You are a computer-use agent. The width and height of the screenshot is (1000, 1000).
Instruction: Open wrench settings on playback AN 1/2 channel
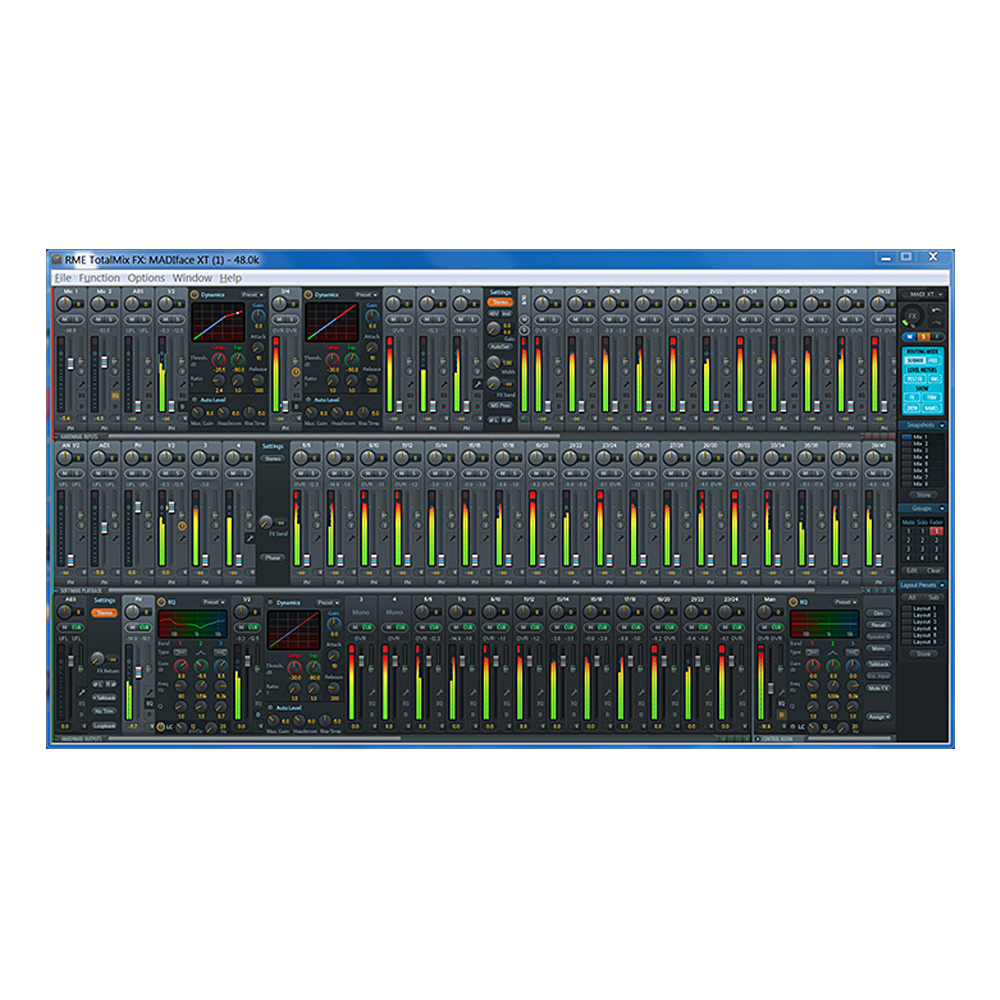coord(82,538)
